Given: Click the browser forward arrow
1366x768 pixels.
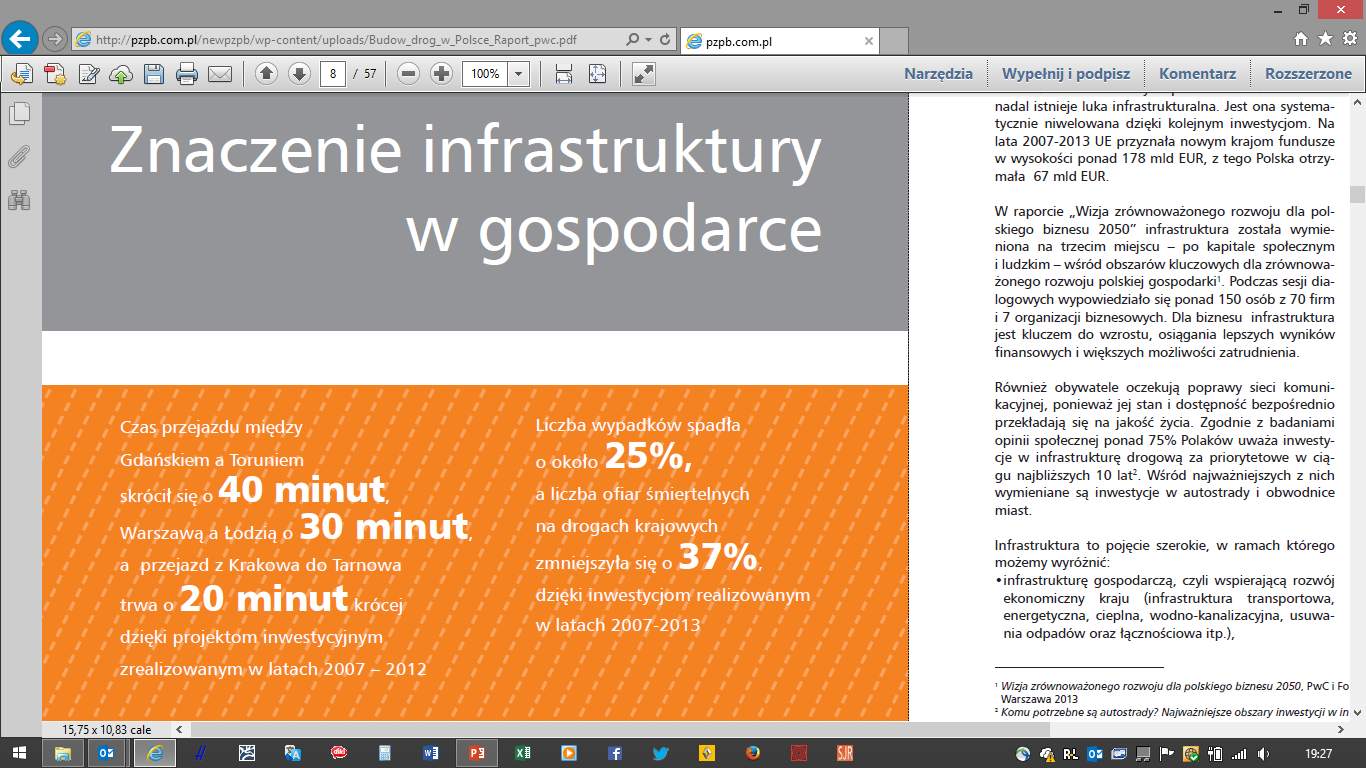Looking at the screenshot, I should [54, 40].
